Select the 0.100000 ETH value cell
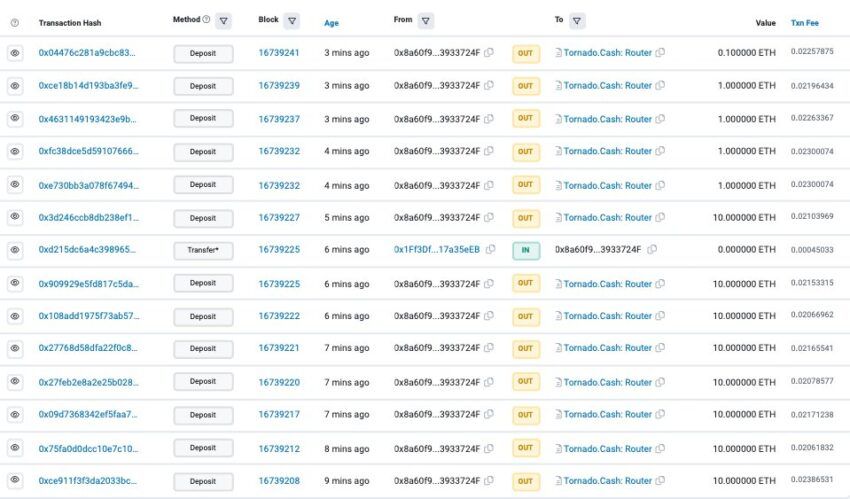The height and width of the screenshot is (499, 850). (x=746, y=53)
